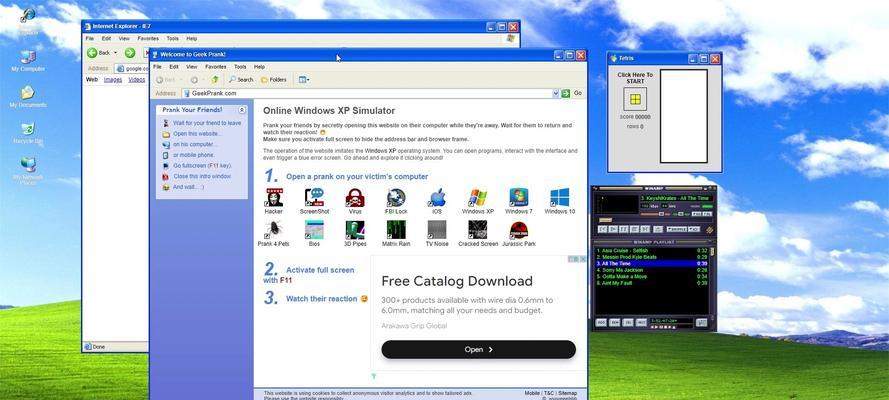Image resolution: width=889 pixels, height=400 pixels.
Task: Click Winamp Previous track button
Action: (x=603, y=229)
